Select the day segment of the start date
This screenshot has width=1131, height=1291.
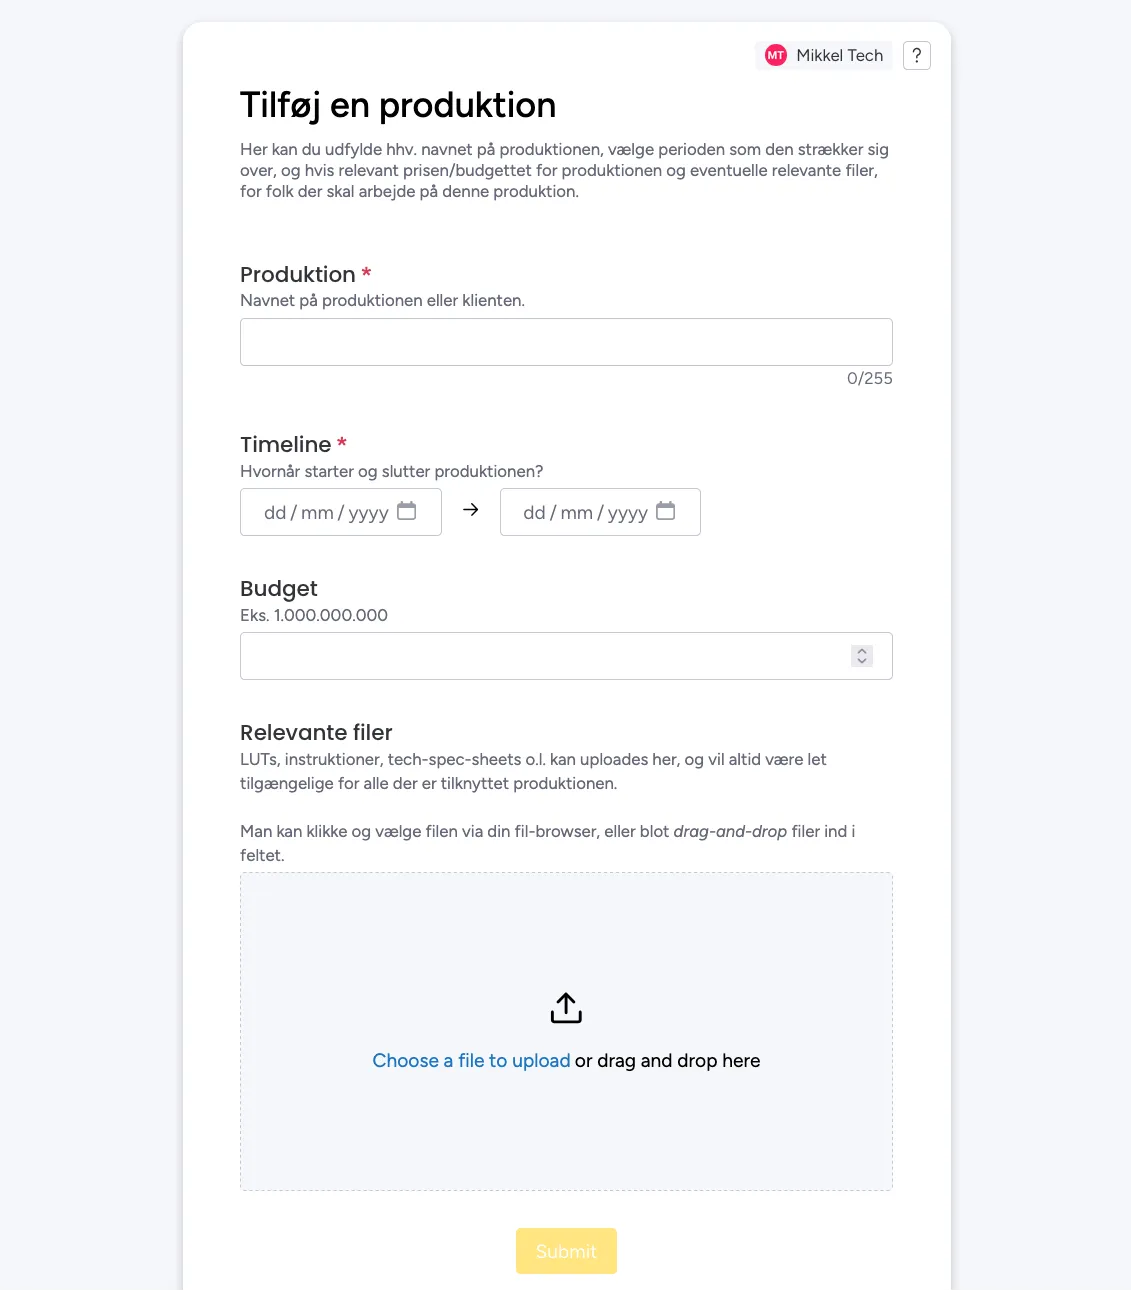[275, 513]
